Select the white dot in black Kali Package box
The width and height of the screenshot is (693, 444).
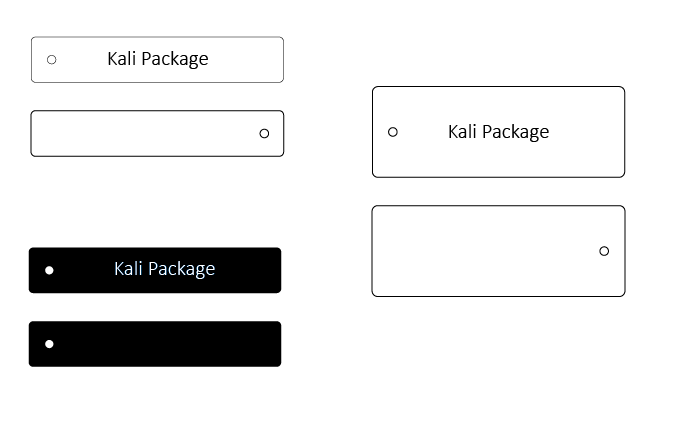(49, 270)
